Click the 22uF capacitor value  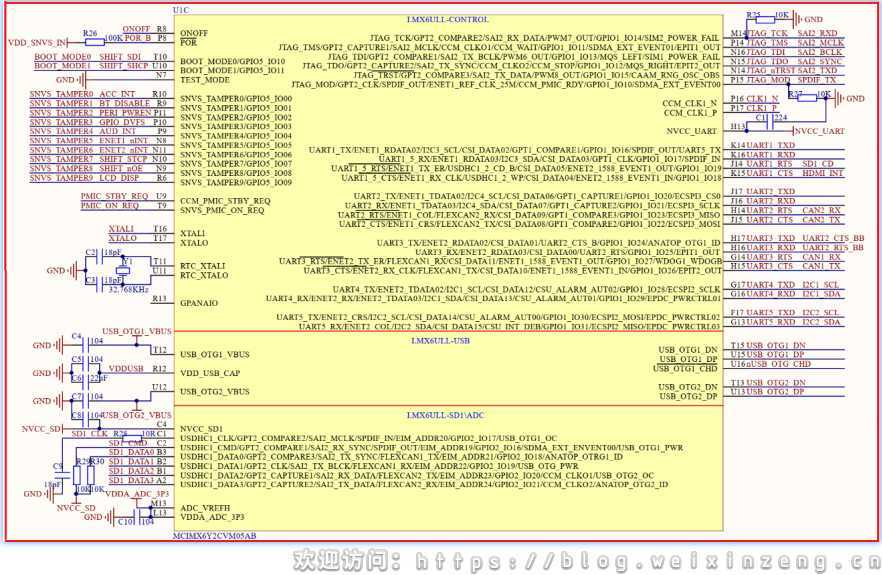pyautogui.click(x=99, y=378)
